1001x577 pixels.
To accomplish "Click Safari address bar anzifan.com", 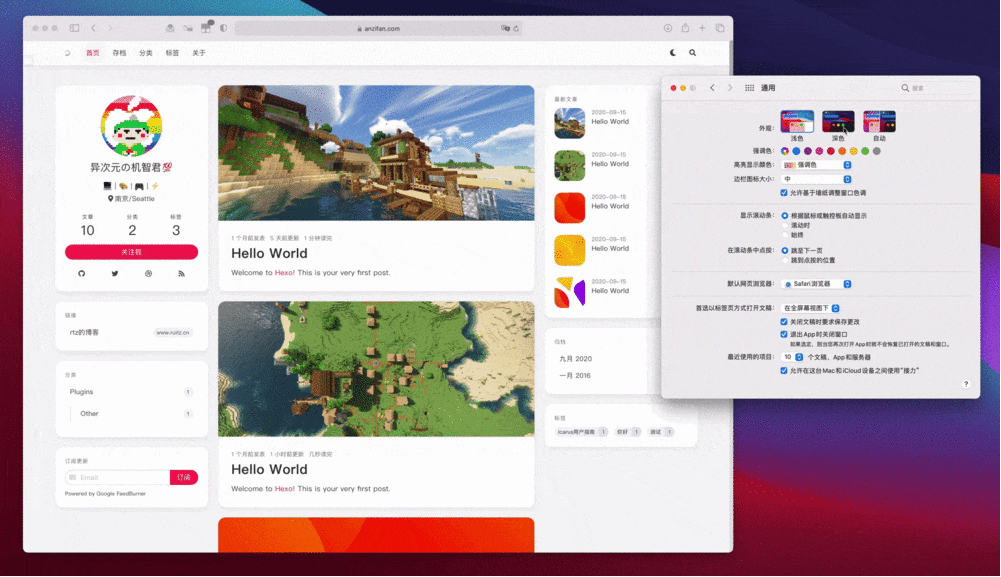I will coord(379,28).
